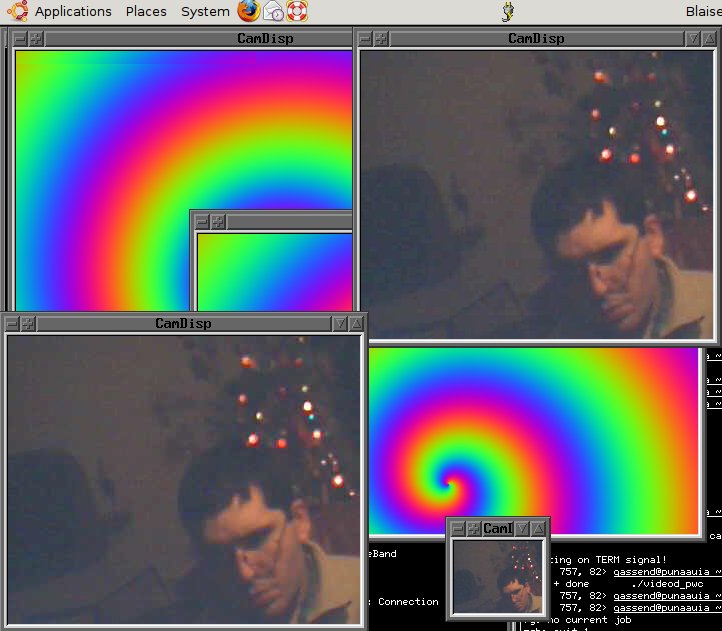Open the System menu
Viewport: 722px width, 631px height.
coord(205,12)
